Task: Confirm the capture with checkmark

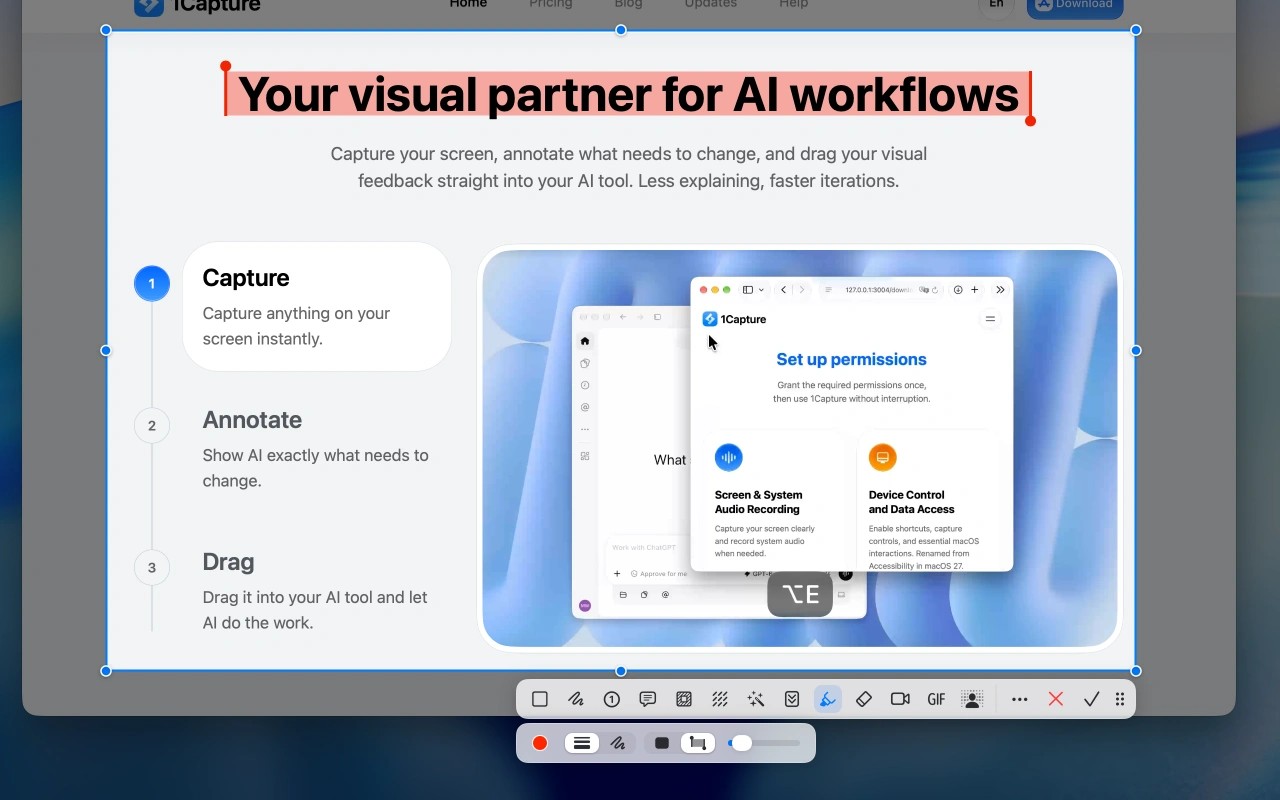Action: click(1092, 699)
